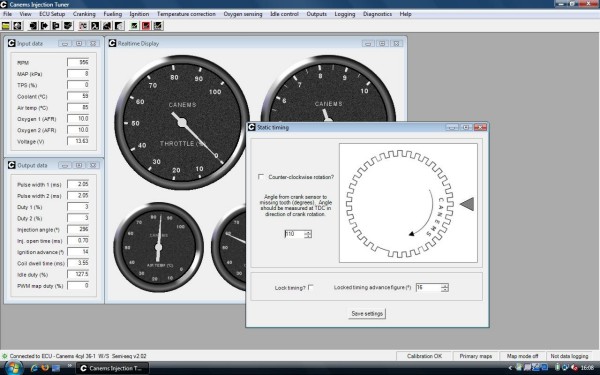Screen dimensions: 600x375
Task: Click the RPM value field
Action: [78, 62]
